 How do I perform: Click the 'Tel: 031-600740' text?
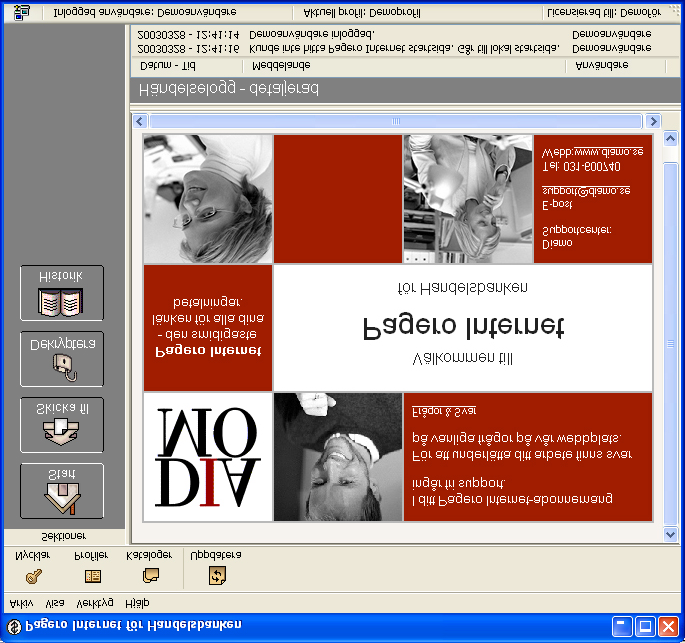581,167
